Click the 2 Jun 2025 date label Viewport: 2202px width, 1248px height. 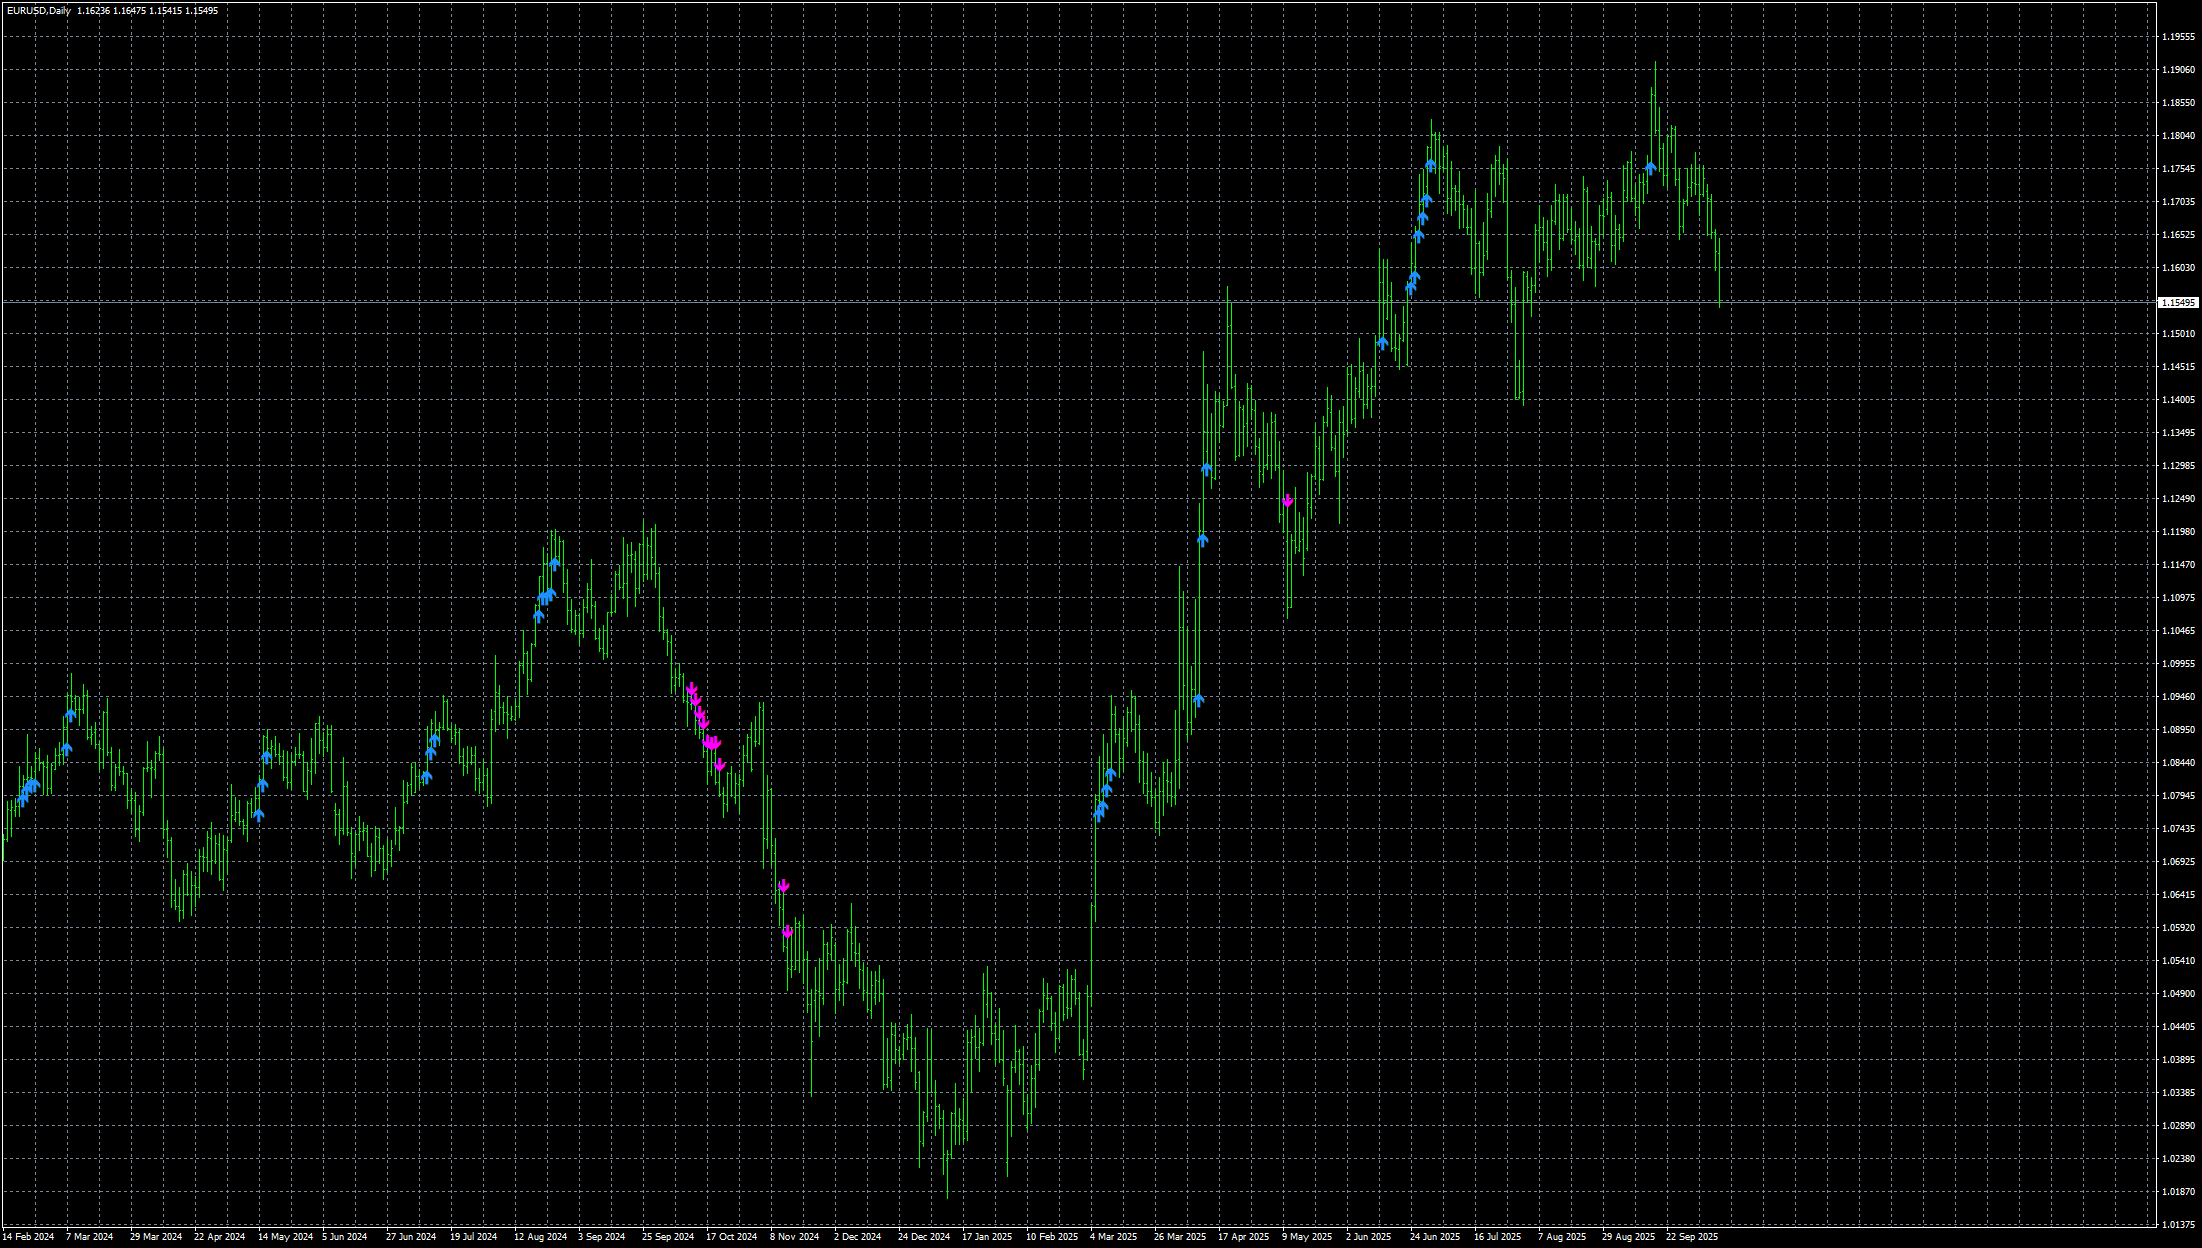tap(1368, 1237)
